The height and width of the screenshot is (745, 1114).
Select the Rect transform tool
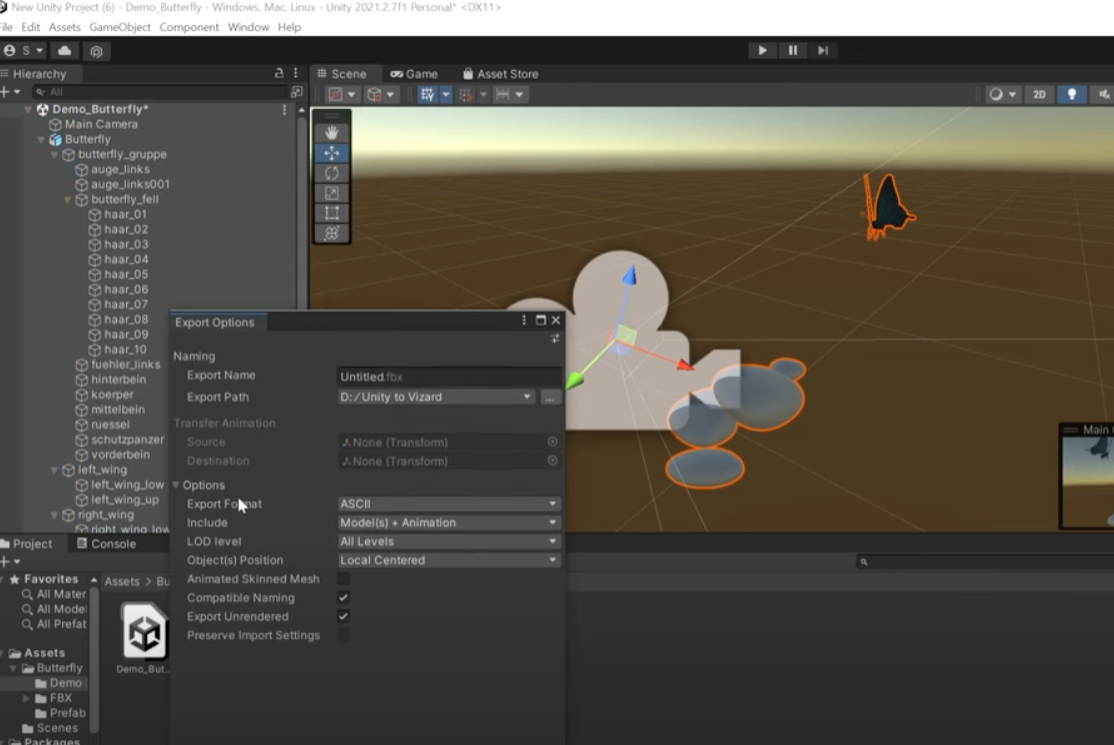(x=332, y=213)
